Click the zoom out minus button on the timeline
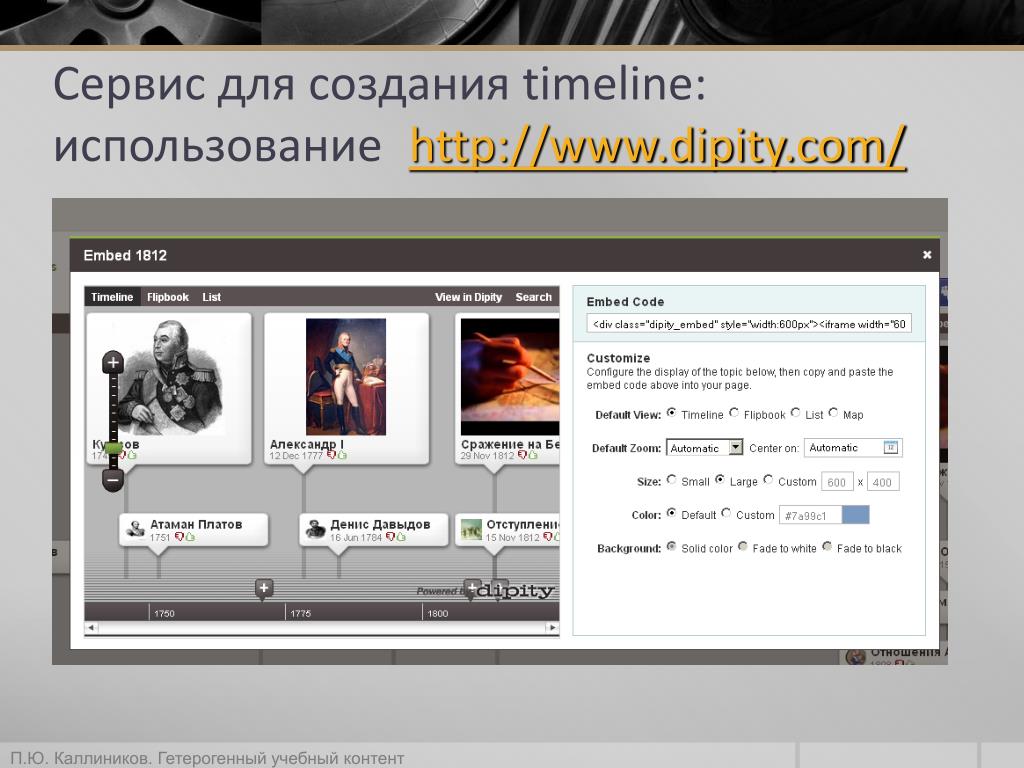 click(113, 480)
